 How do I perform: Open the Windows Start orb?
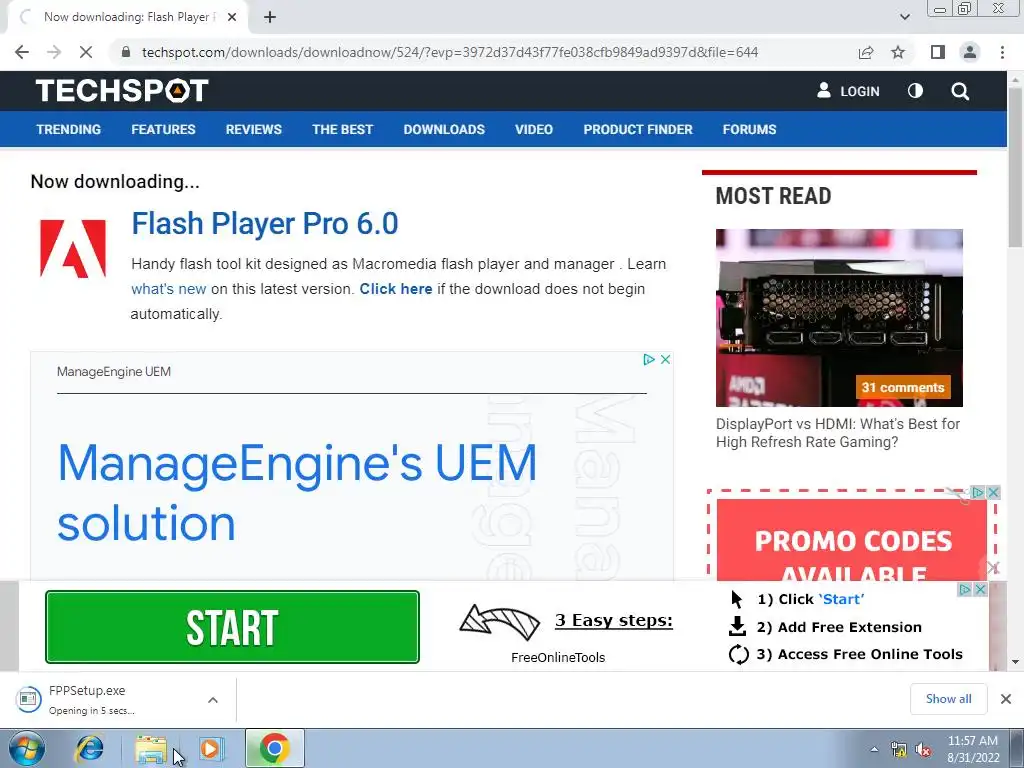[x=27, y=748]
